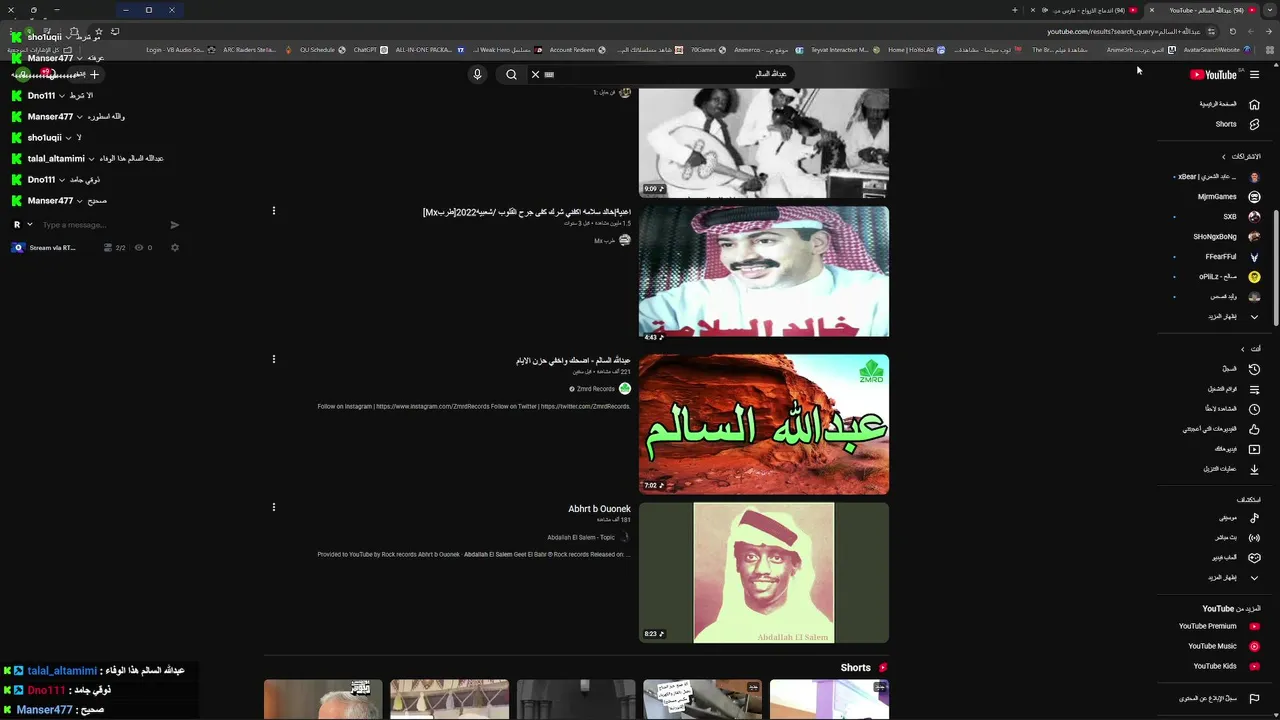Open the on-screen keyboard icon in search
The width and height of the screenshot is (1280, 720).
pos(549,74)
